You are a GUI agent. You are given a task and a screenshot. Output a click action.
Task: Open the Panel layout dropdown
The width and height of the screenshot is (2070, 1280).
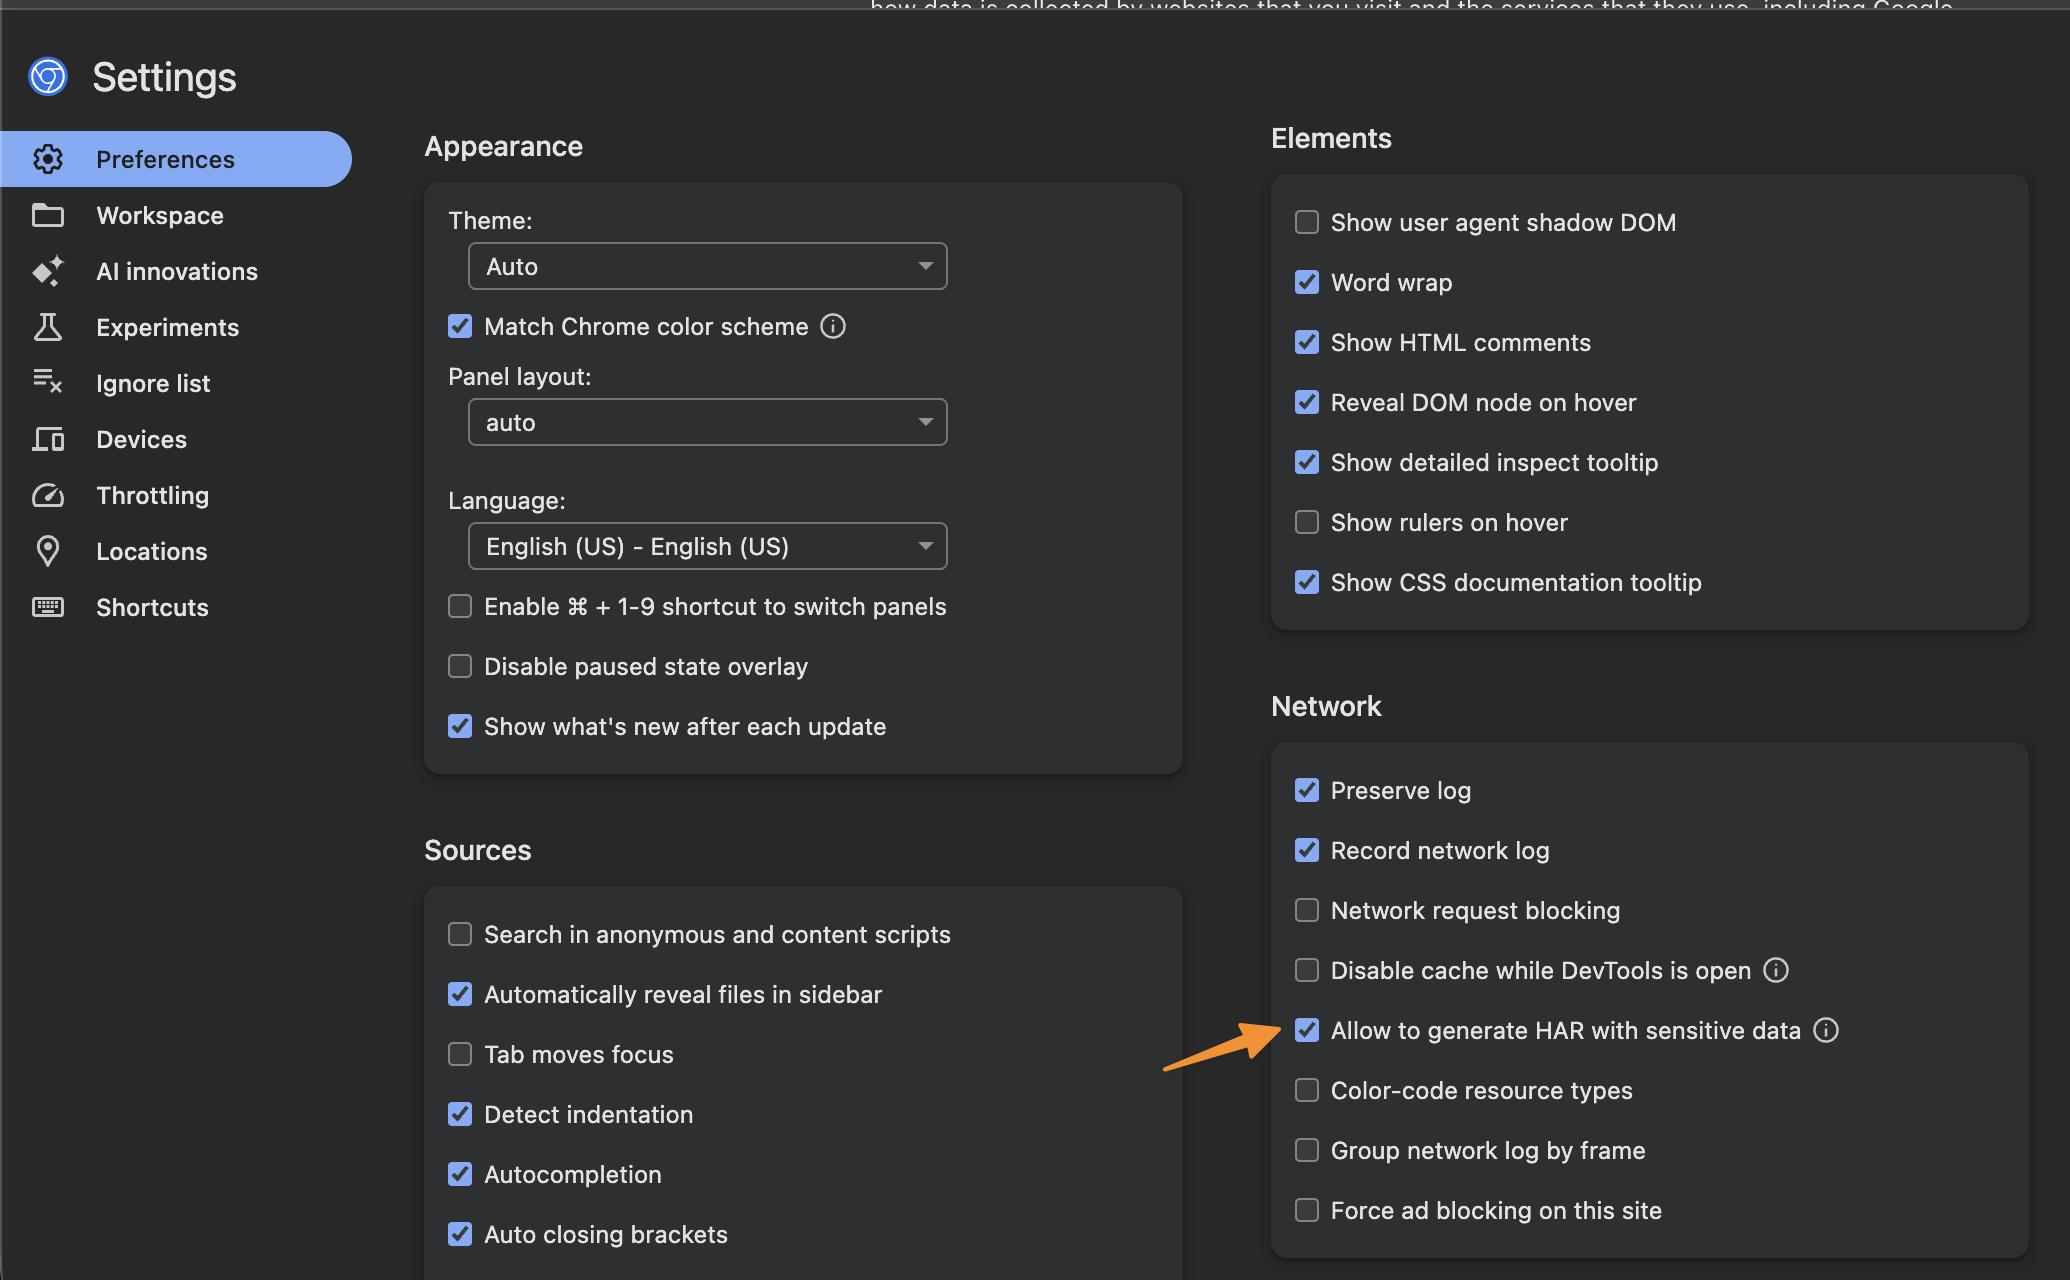pyautogui.click(x=707, y=422)
